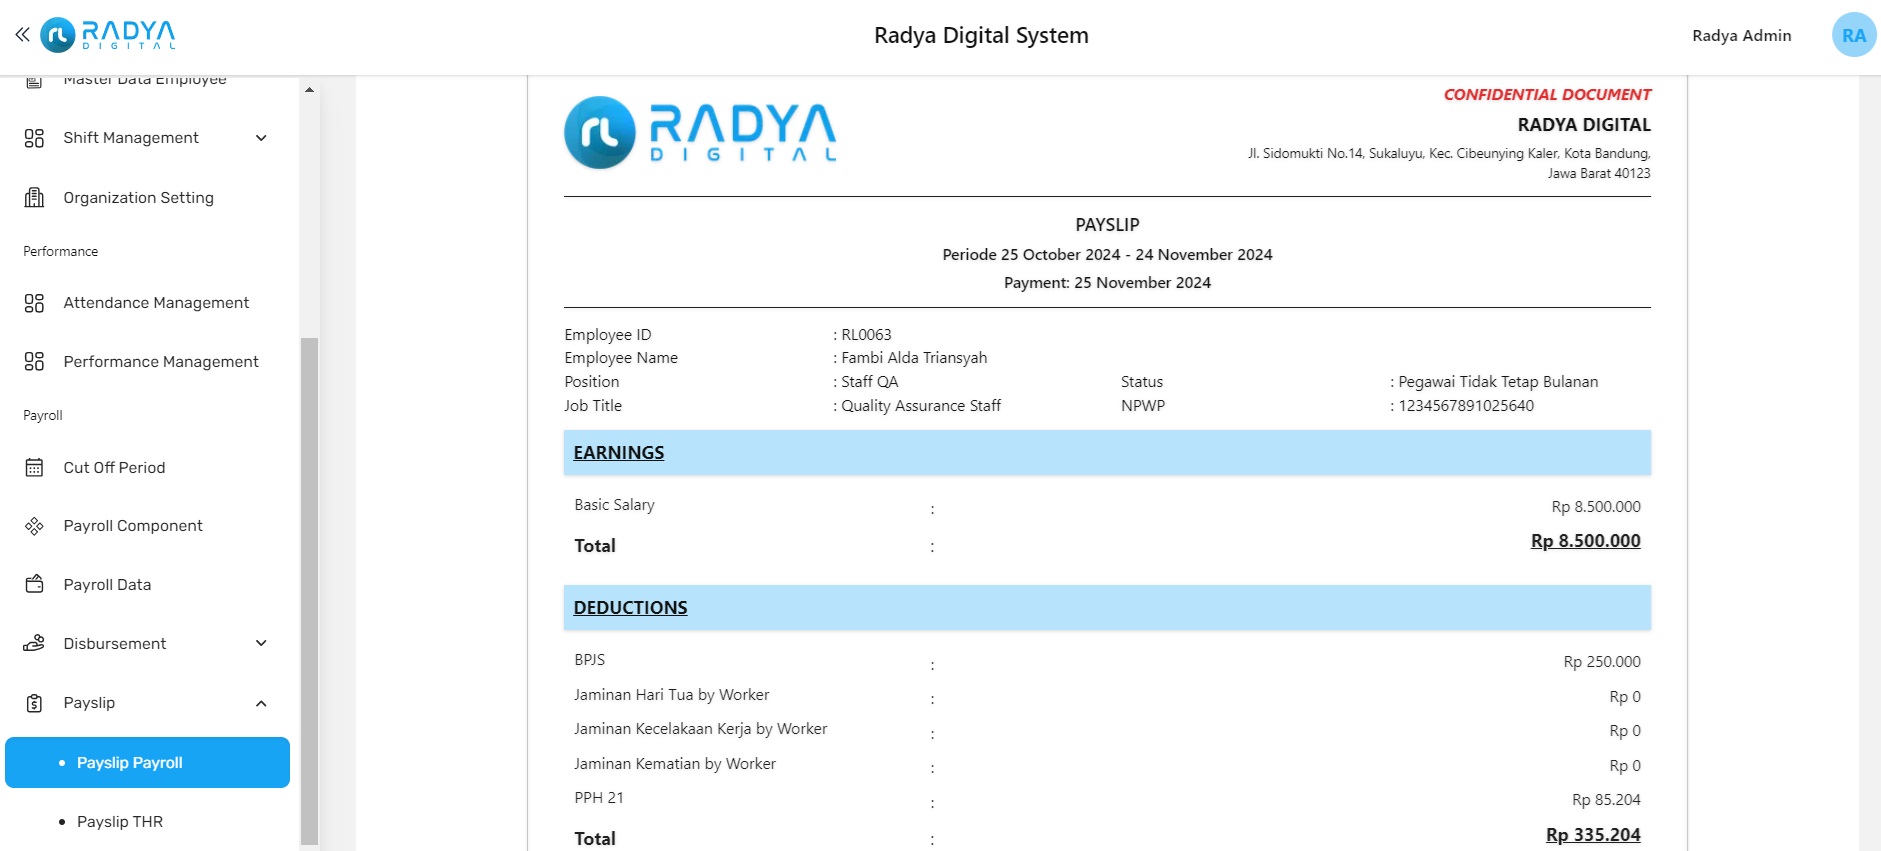Click the DEDUCTIONS section header

pyautogui.click(x=1107, y=608)
